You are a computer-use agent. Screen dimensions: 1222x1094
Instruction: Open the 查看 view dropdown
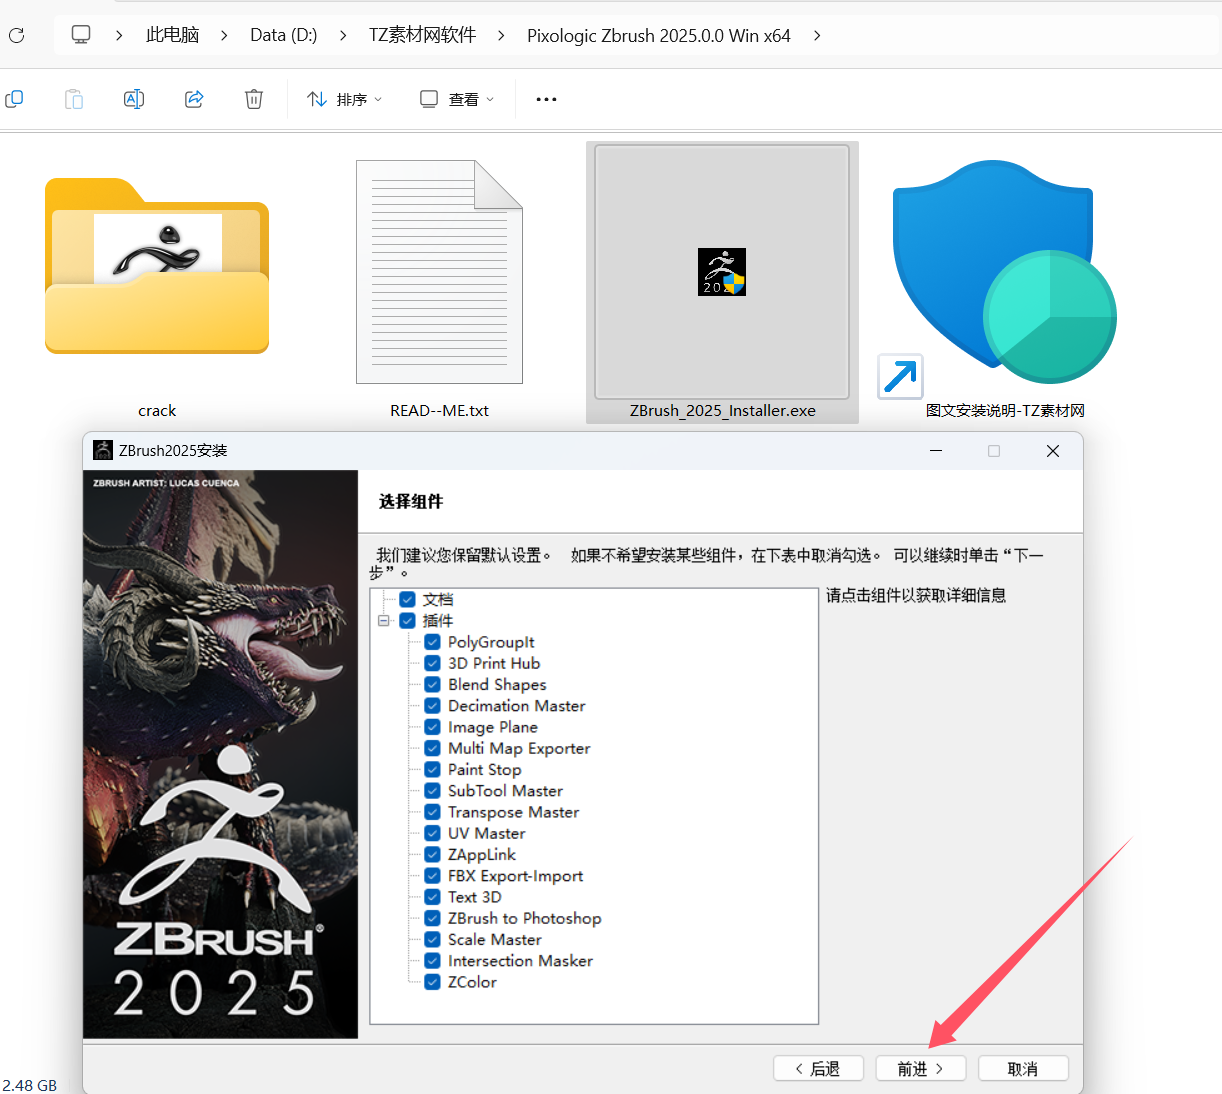tap(457, 99)
